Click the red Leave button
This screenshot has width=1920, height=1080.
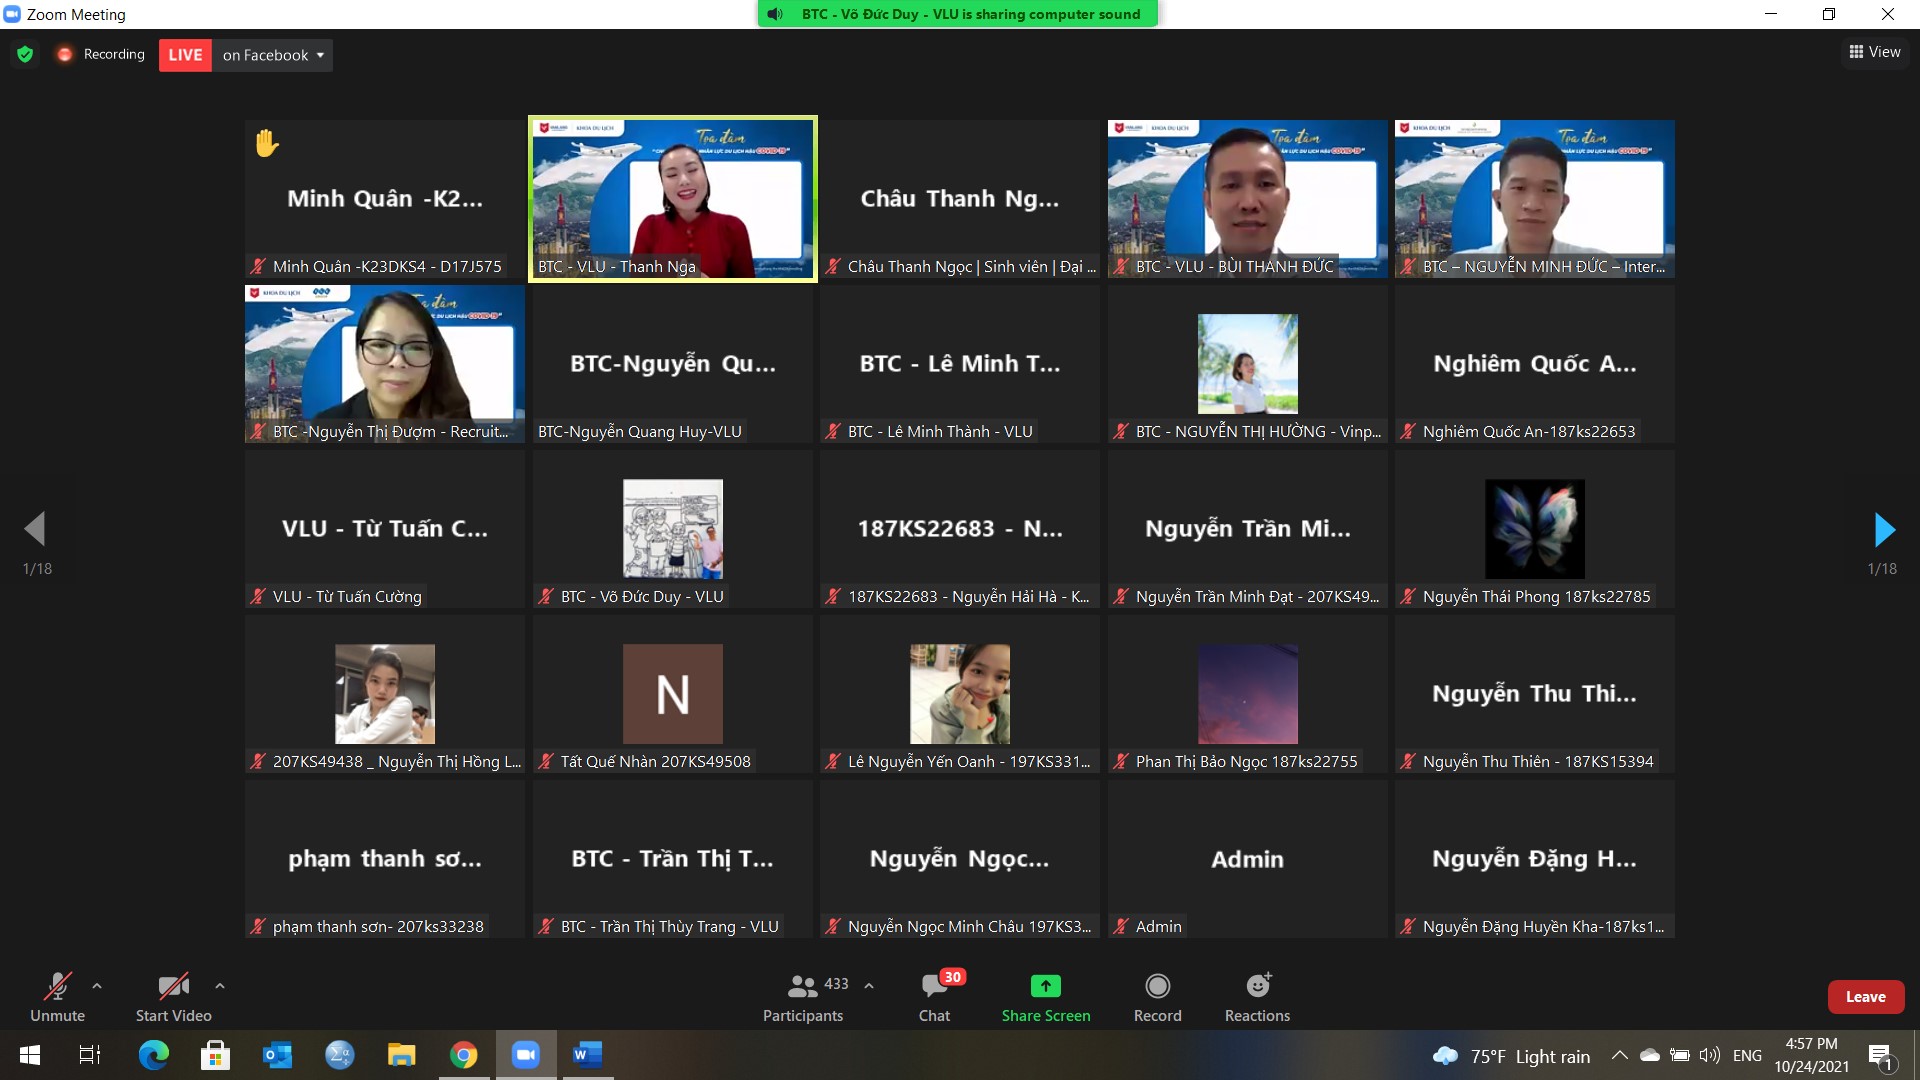1866,997
